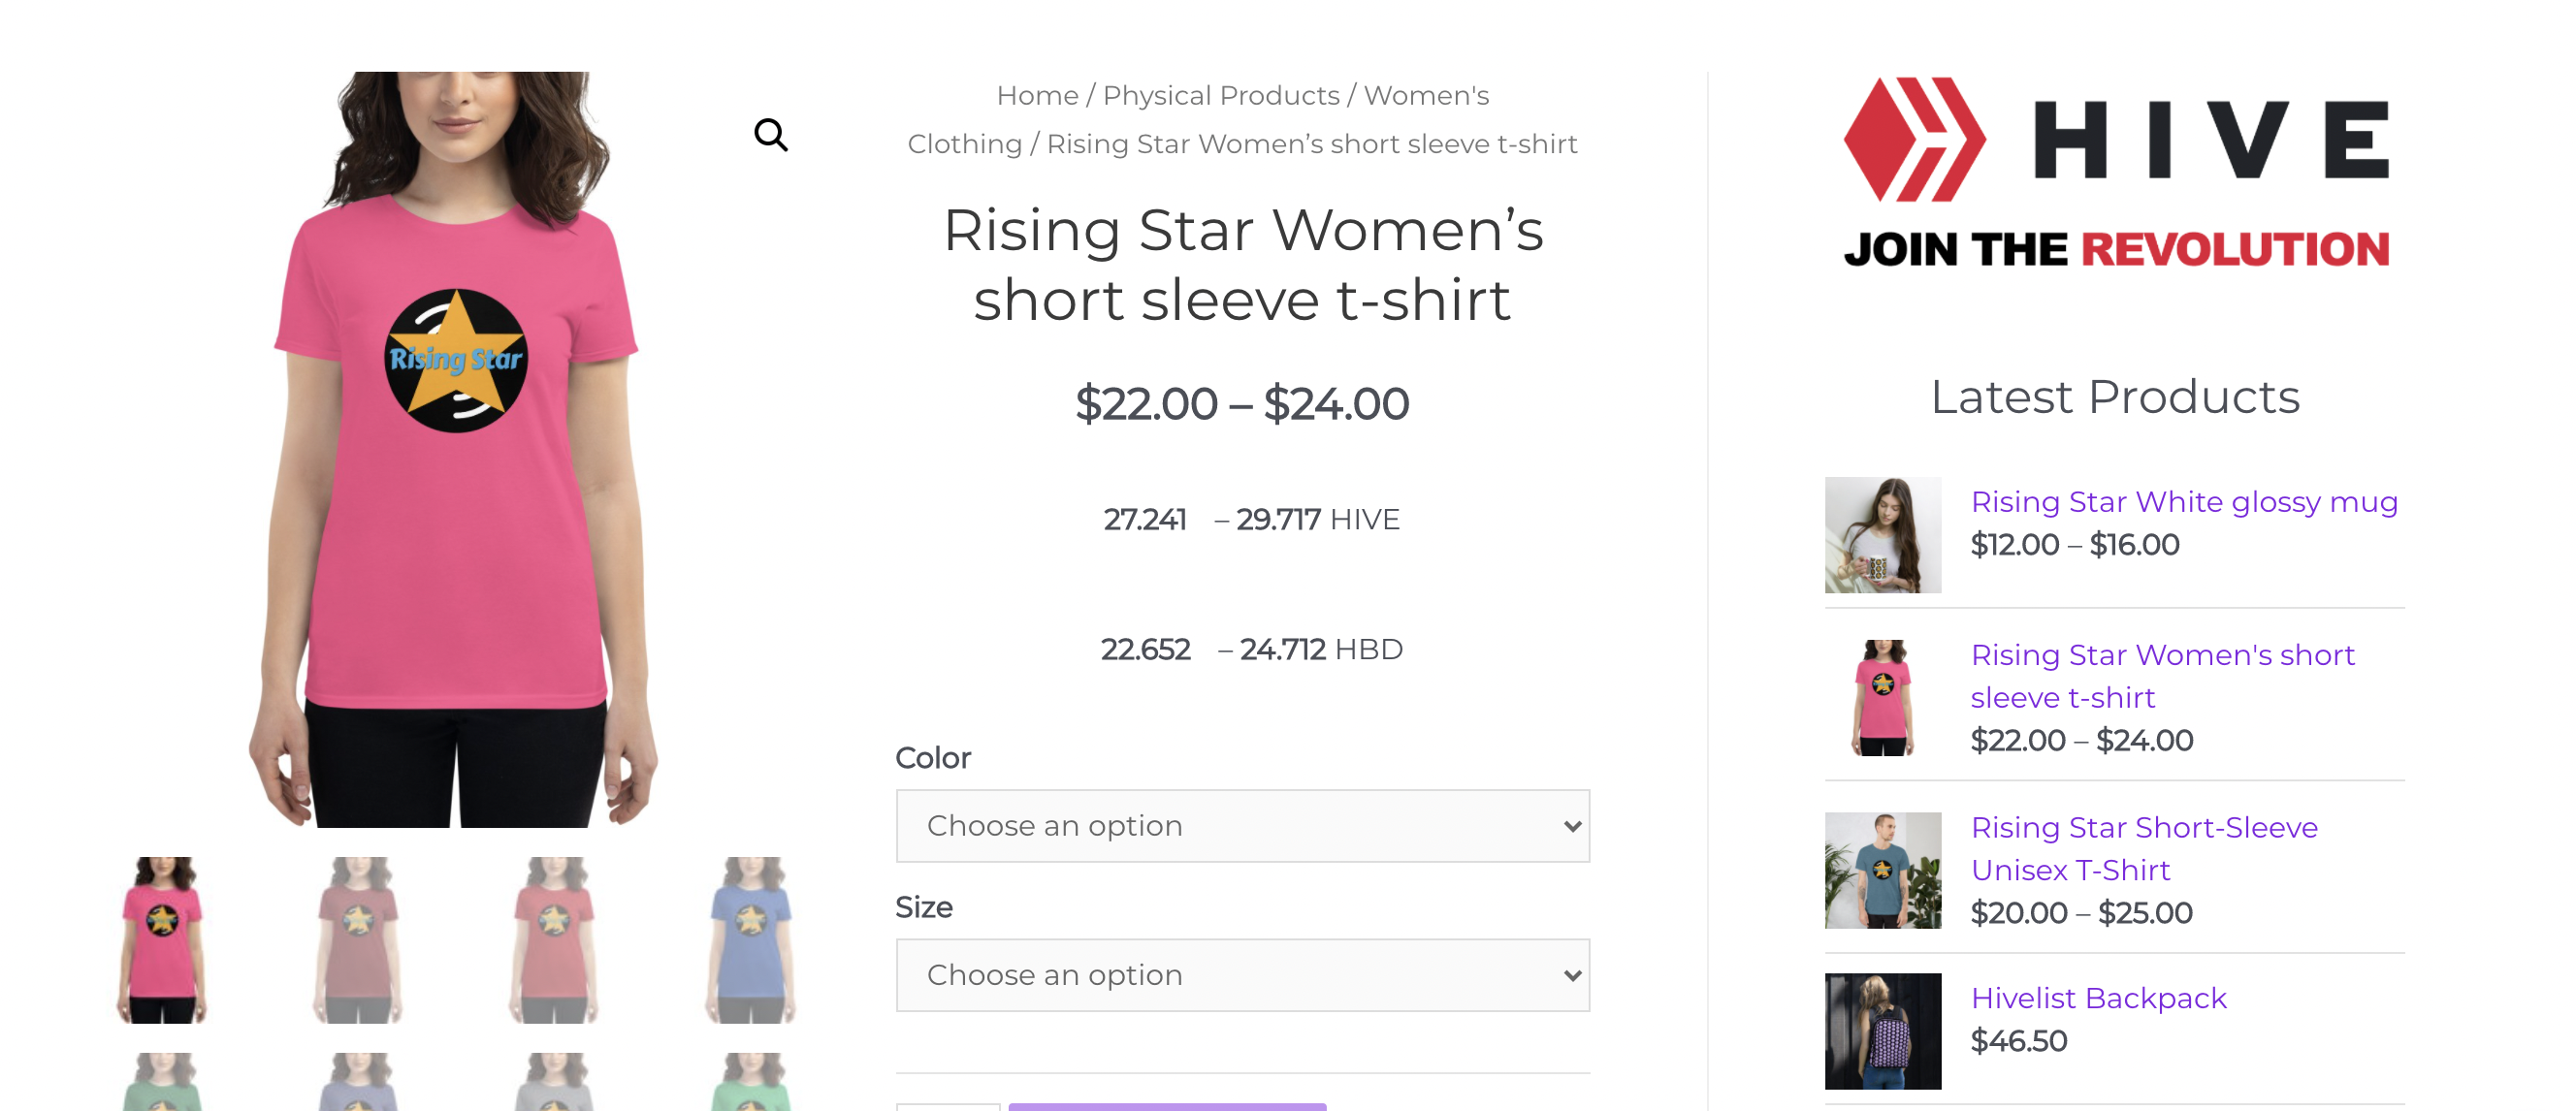Screen dimensions: 2576x1111
Task: Click the '29.717 HIVE' price text
Action: [x=1317, y=519]
